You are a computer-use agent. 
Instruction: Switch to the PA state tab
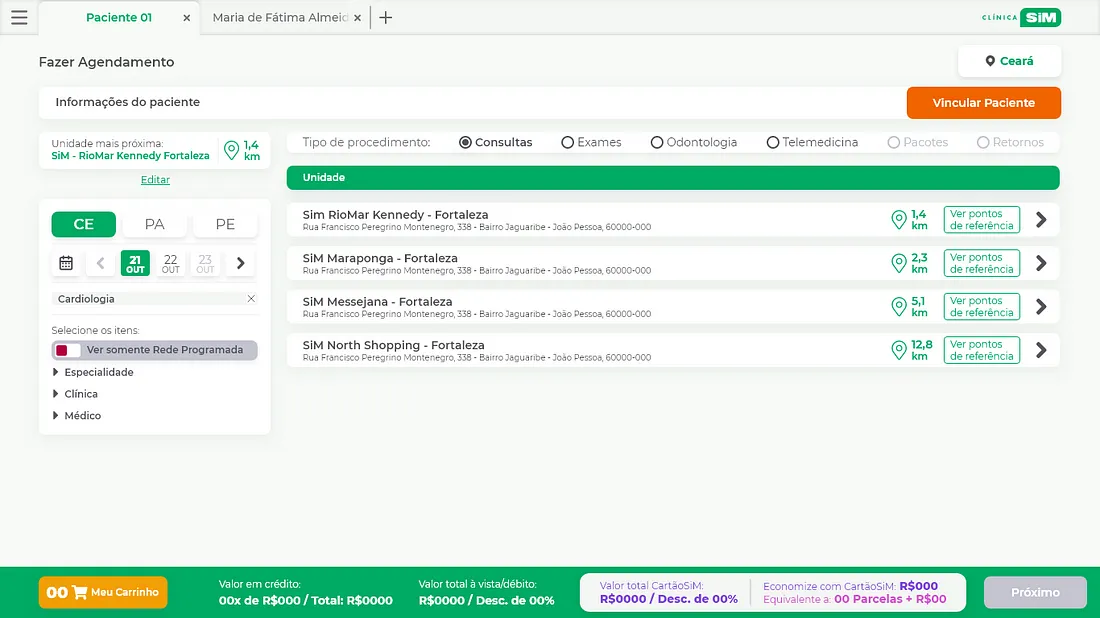[154, 224]
